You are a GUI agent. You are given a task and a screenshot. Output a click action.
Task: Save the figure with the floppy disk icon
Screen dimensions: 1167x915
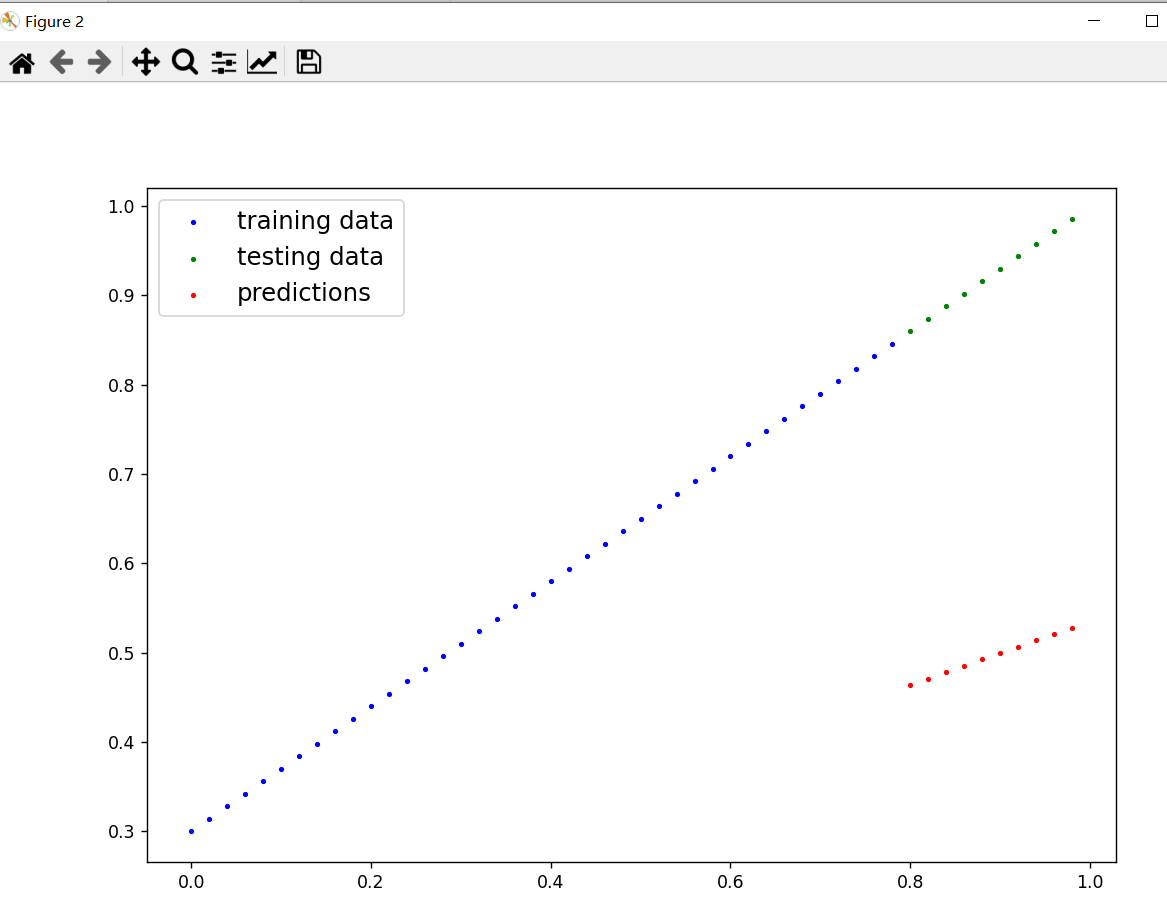click(x=308, y=62)
